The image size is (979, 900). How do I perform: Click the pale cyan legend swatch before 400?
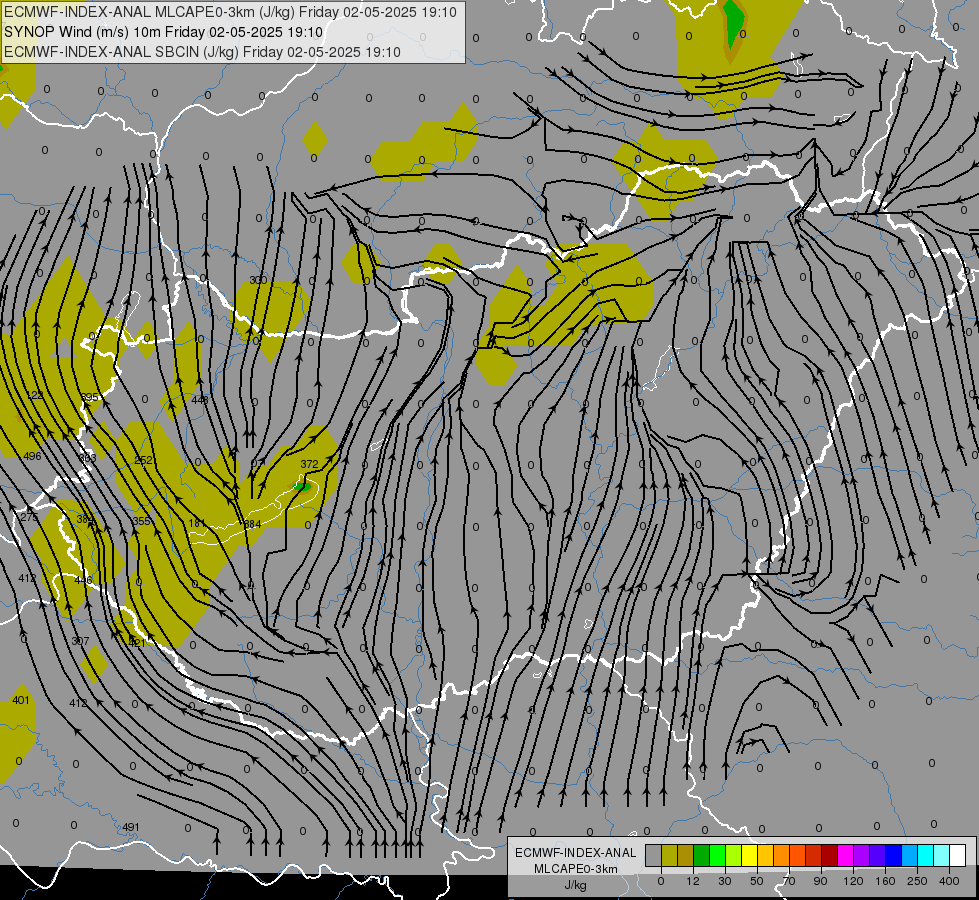[942, 855]
